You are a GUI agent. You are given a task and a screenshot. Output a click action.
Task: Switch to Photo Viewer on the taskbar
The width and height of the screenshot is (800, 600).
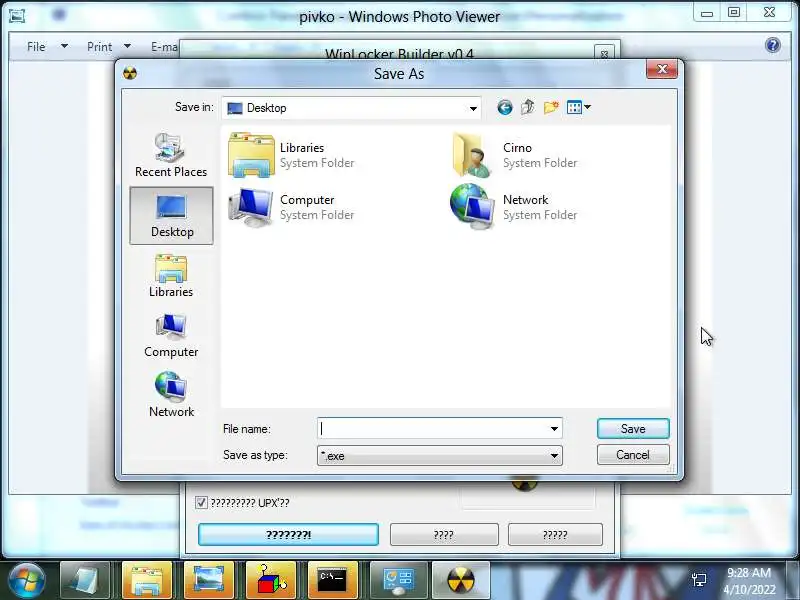209,581
